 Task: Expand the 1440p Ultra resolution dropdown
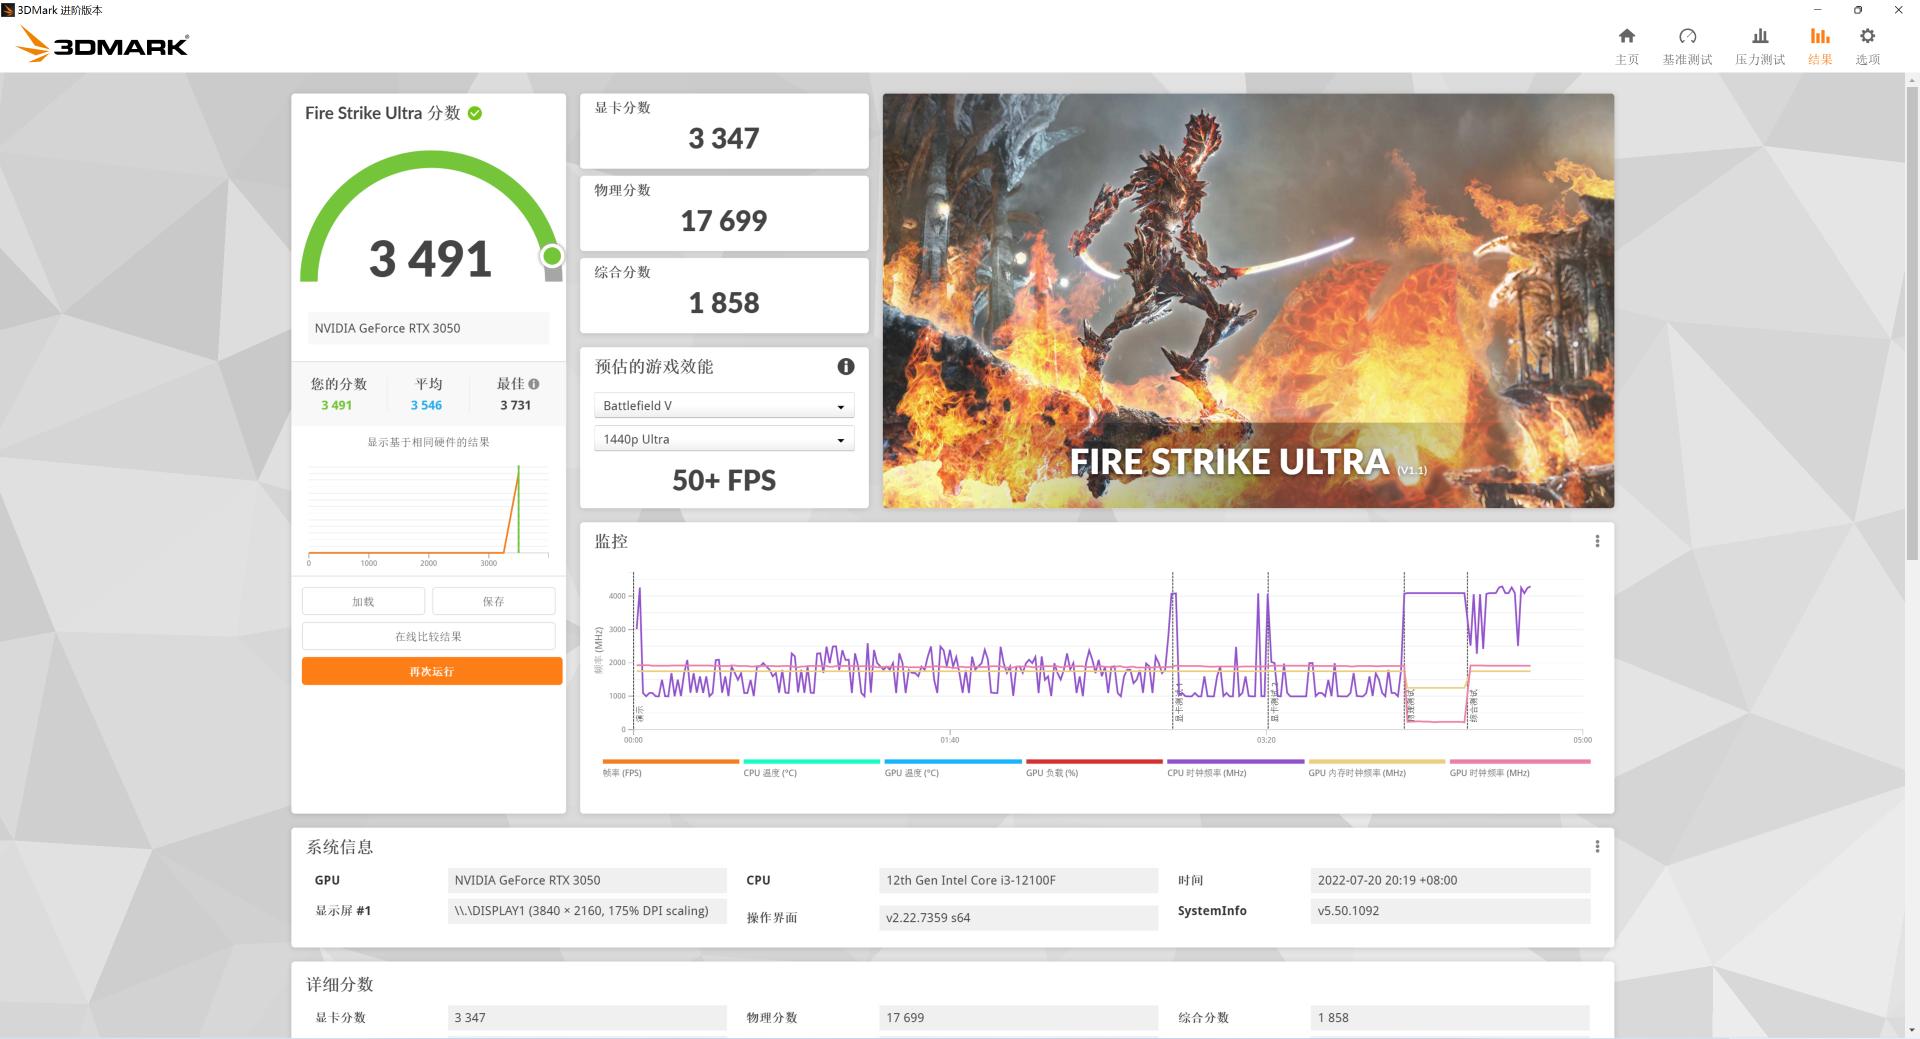coord(724,440)
